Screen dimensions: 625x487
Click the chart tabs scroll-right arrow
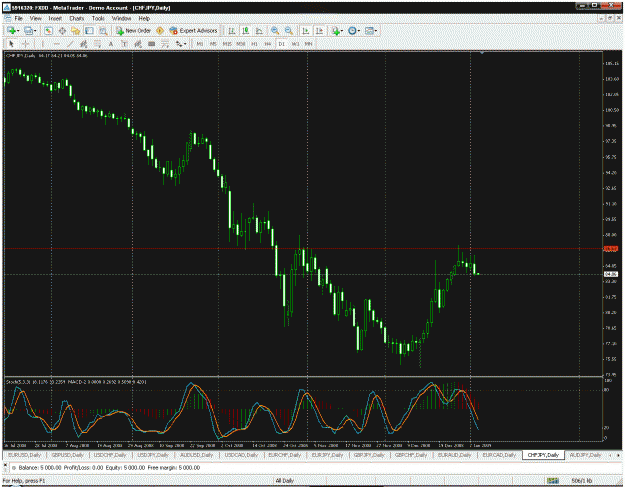(619, 455)
